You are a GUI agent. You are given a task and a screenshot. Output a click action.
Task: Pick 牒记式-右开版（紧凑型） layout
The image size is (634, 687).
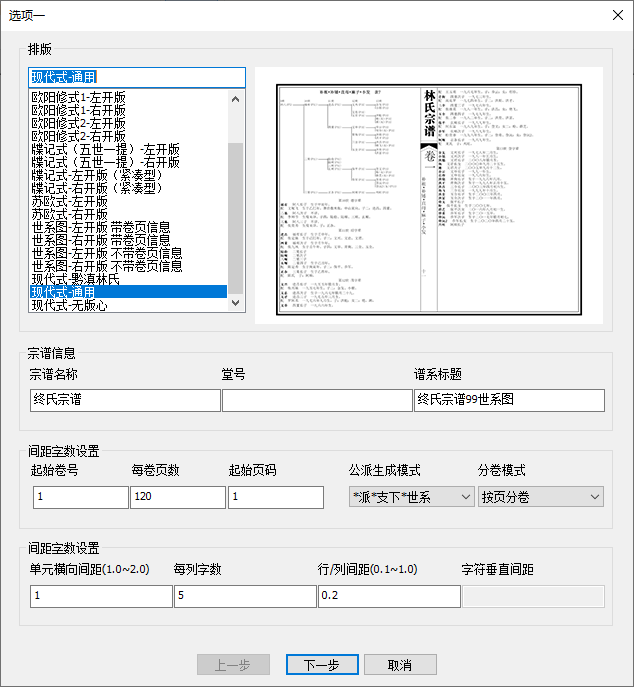click(x=128, y=188)
